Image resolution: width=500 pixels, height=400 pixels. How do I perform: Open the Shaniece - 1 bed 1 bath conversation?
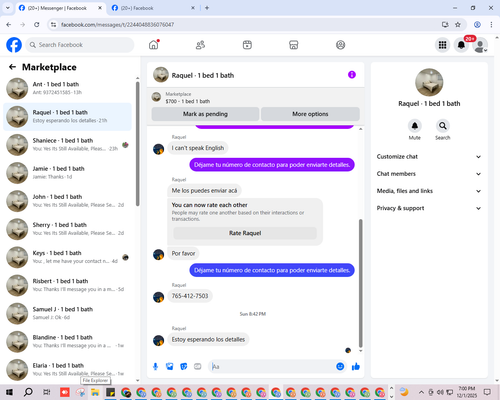click(68, 145)
